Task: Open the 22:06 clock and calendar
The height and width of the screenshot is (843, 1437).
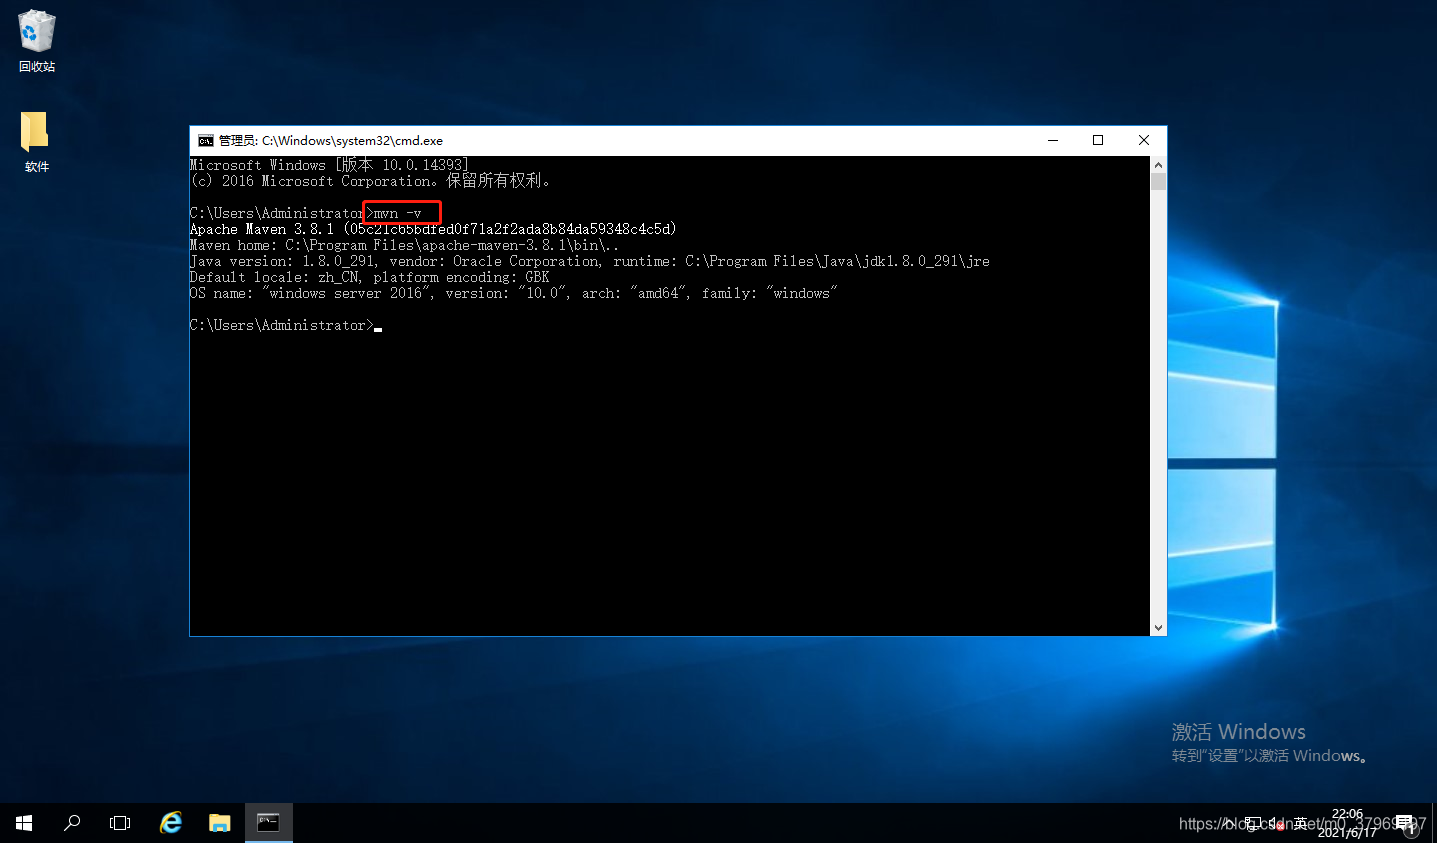Action: (1347, 823)
